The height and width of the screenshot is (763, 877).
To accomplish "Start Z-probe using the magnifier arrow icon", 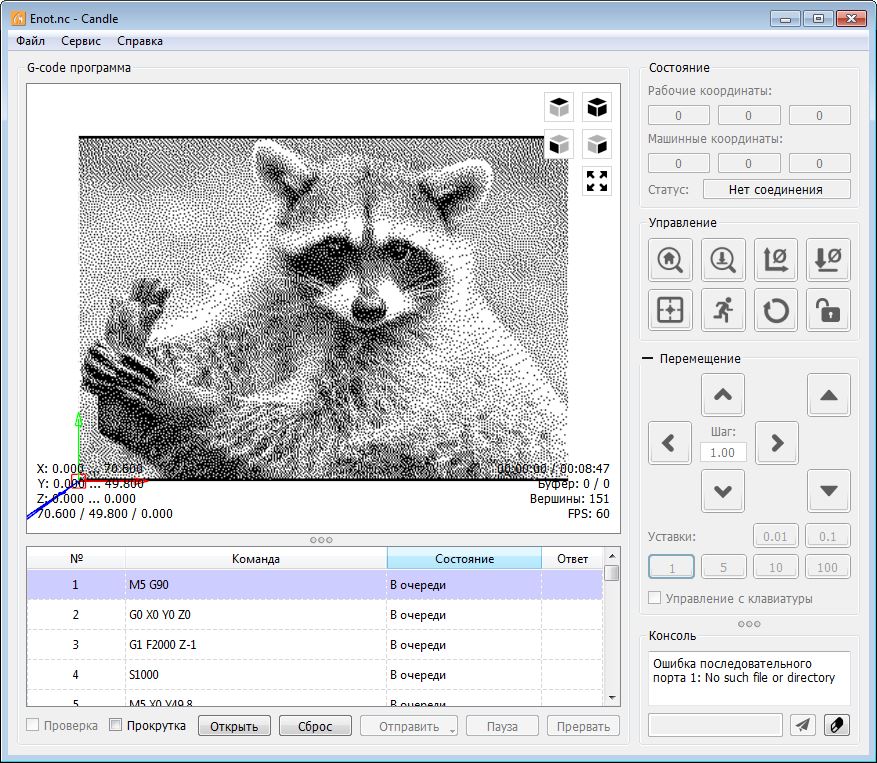I will (723, 259).
